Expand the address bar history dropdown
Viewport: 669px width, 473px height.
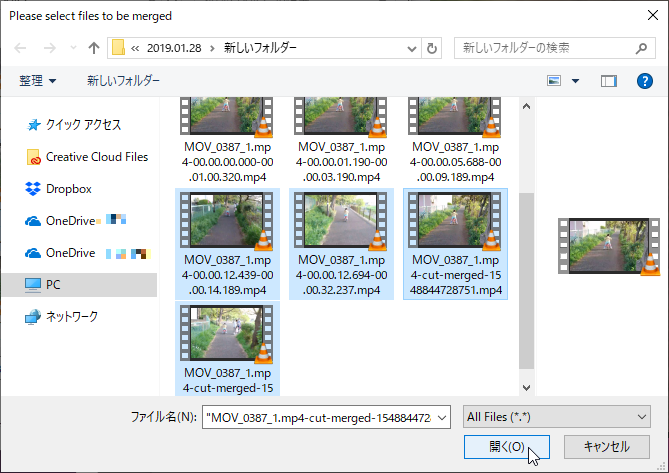(x=412, y=48)
